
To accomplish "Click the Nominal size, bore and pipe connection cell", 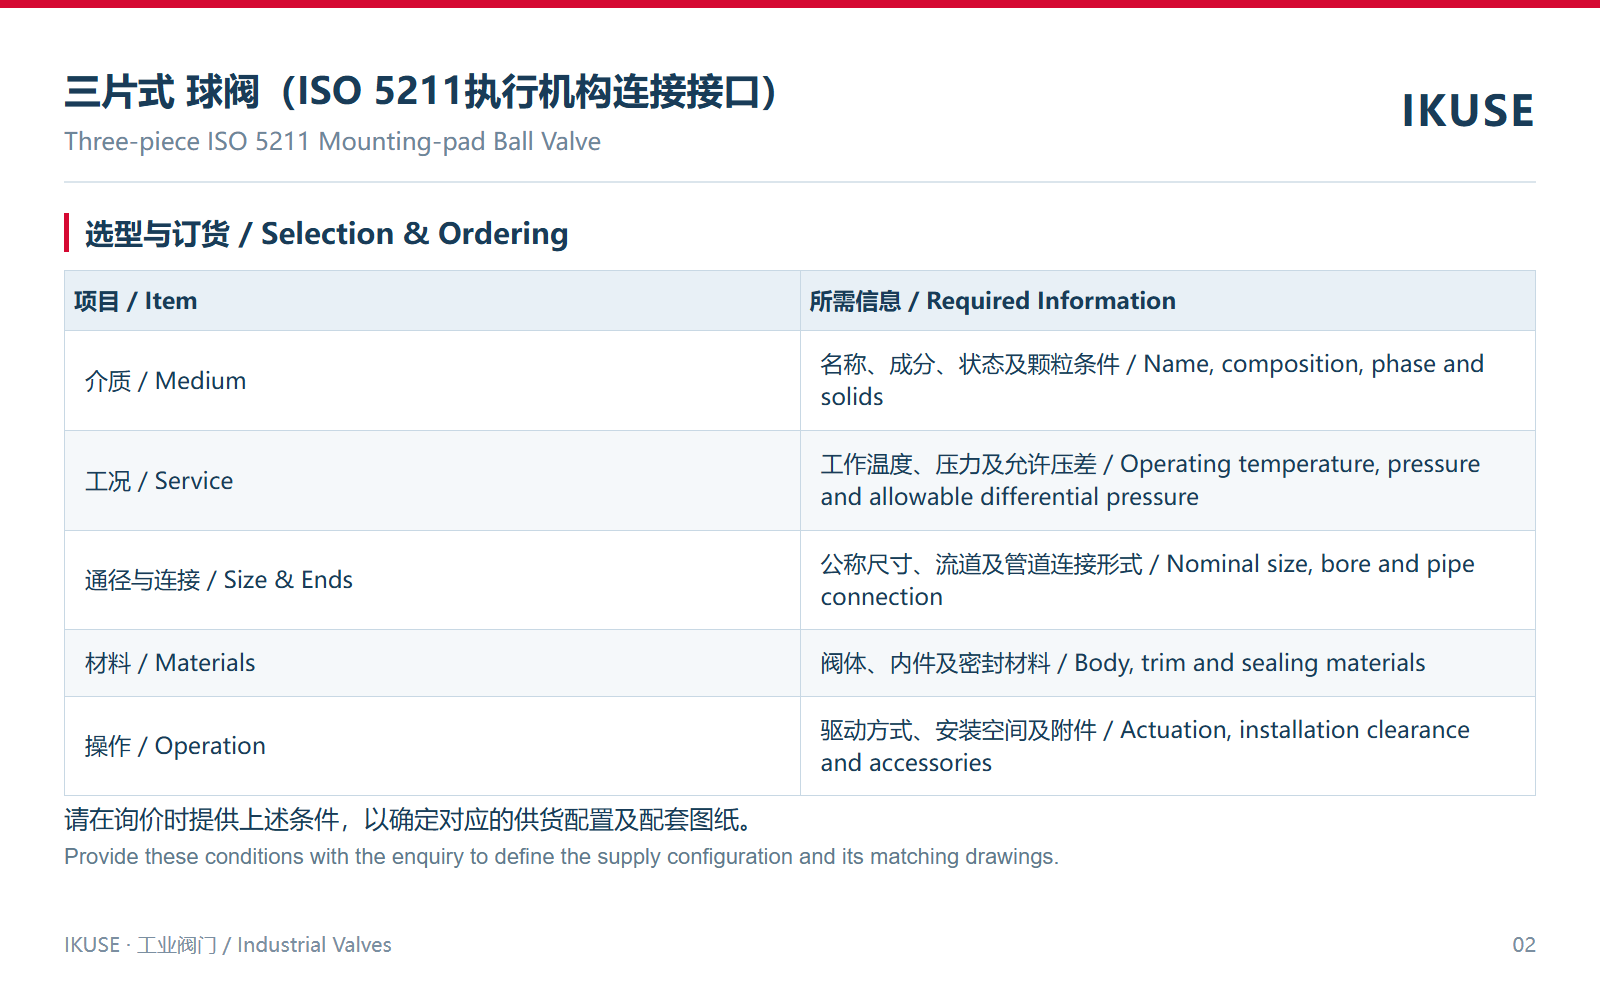I will (x=1168, y=580).
